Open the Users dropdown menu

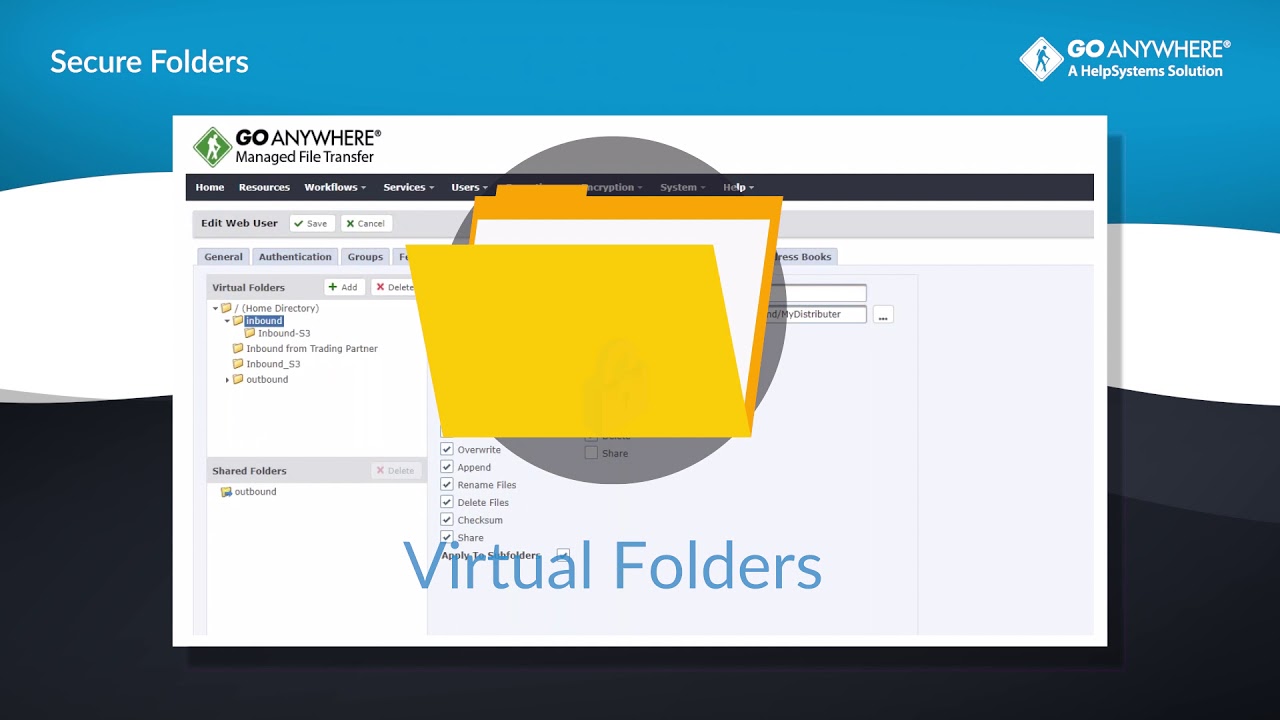click(x=469, y=187)
